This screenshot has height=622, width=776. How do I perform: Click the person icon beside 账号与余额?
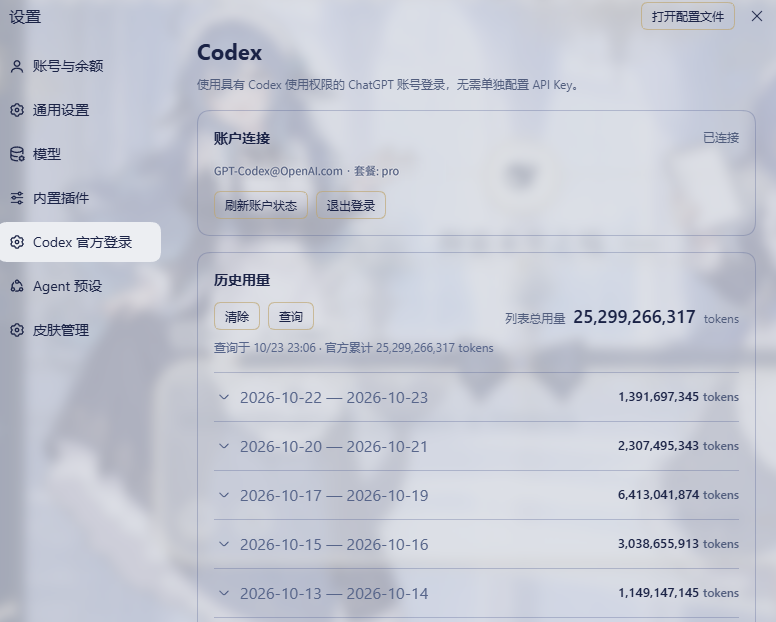(x=17, y=66)
